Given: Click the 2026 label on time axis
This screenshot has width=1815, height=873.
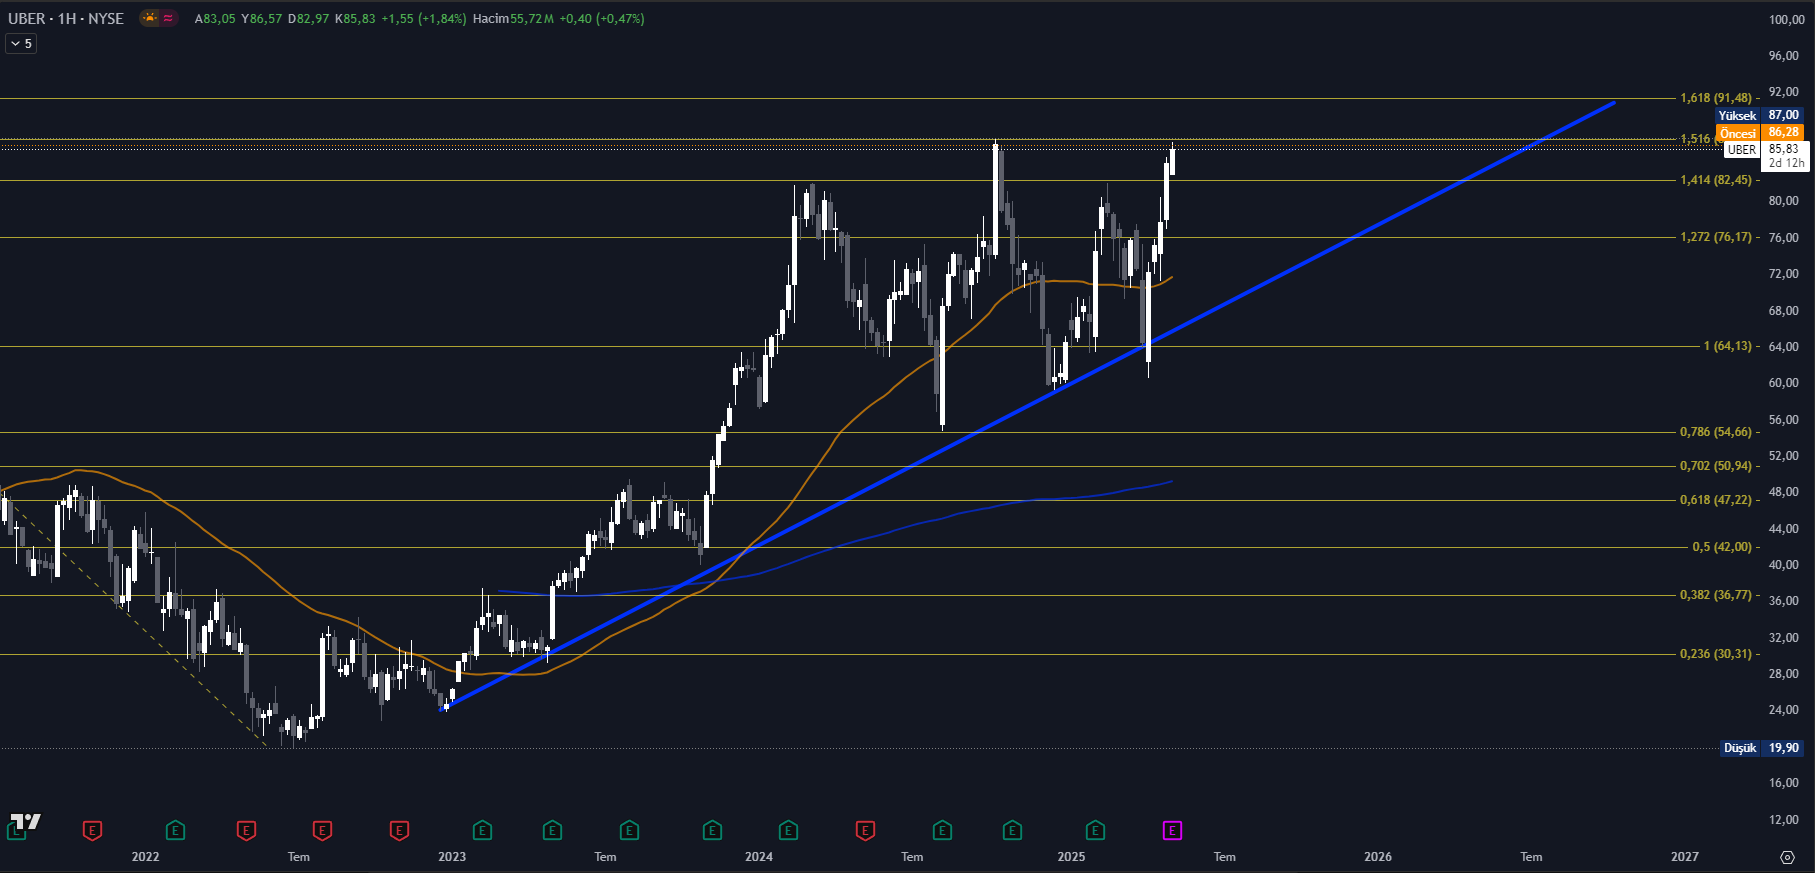Looking at the screenshot, I should point(1378,857).
